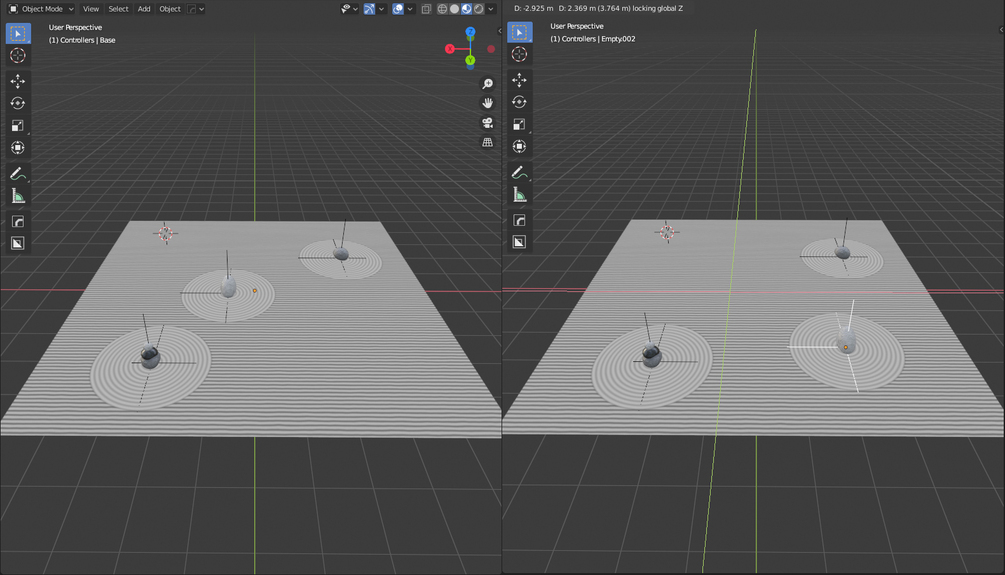This screenshot has height=575, width=1005.
Task: Click the Pan view hand button
Action: [x=488, y=103]
